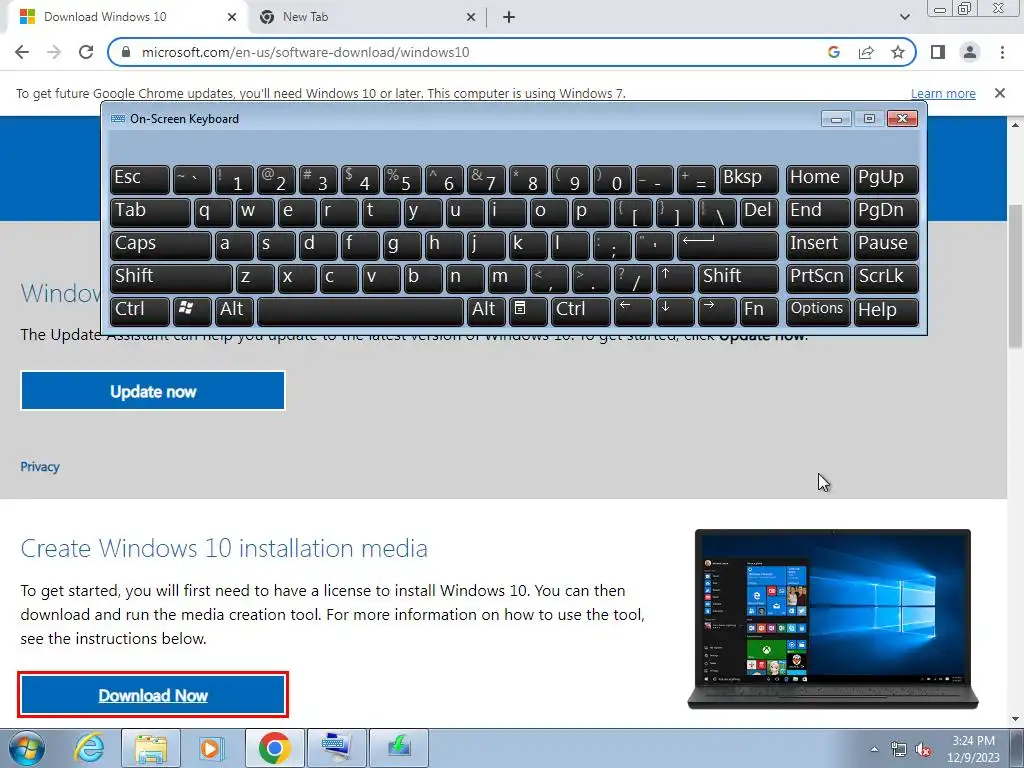Viewport: 1024px width, 768px height.
Task: Dismiss the Chrome update notification bar
Action: (x=1000, y=93)
